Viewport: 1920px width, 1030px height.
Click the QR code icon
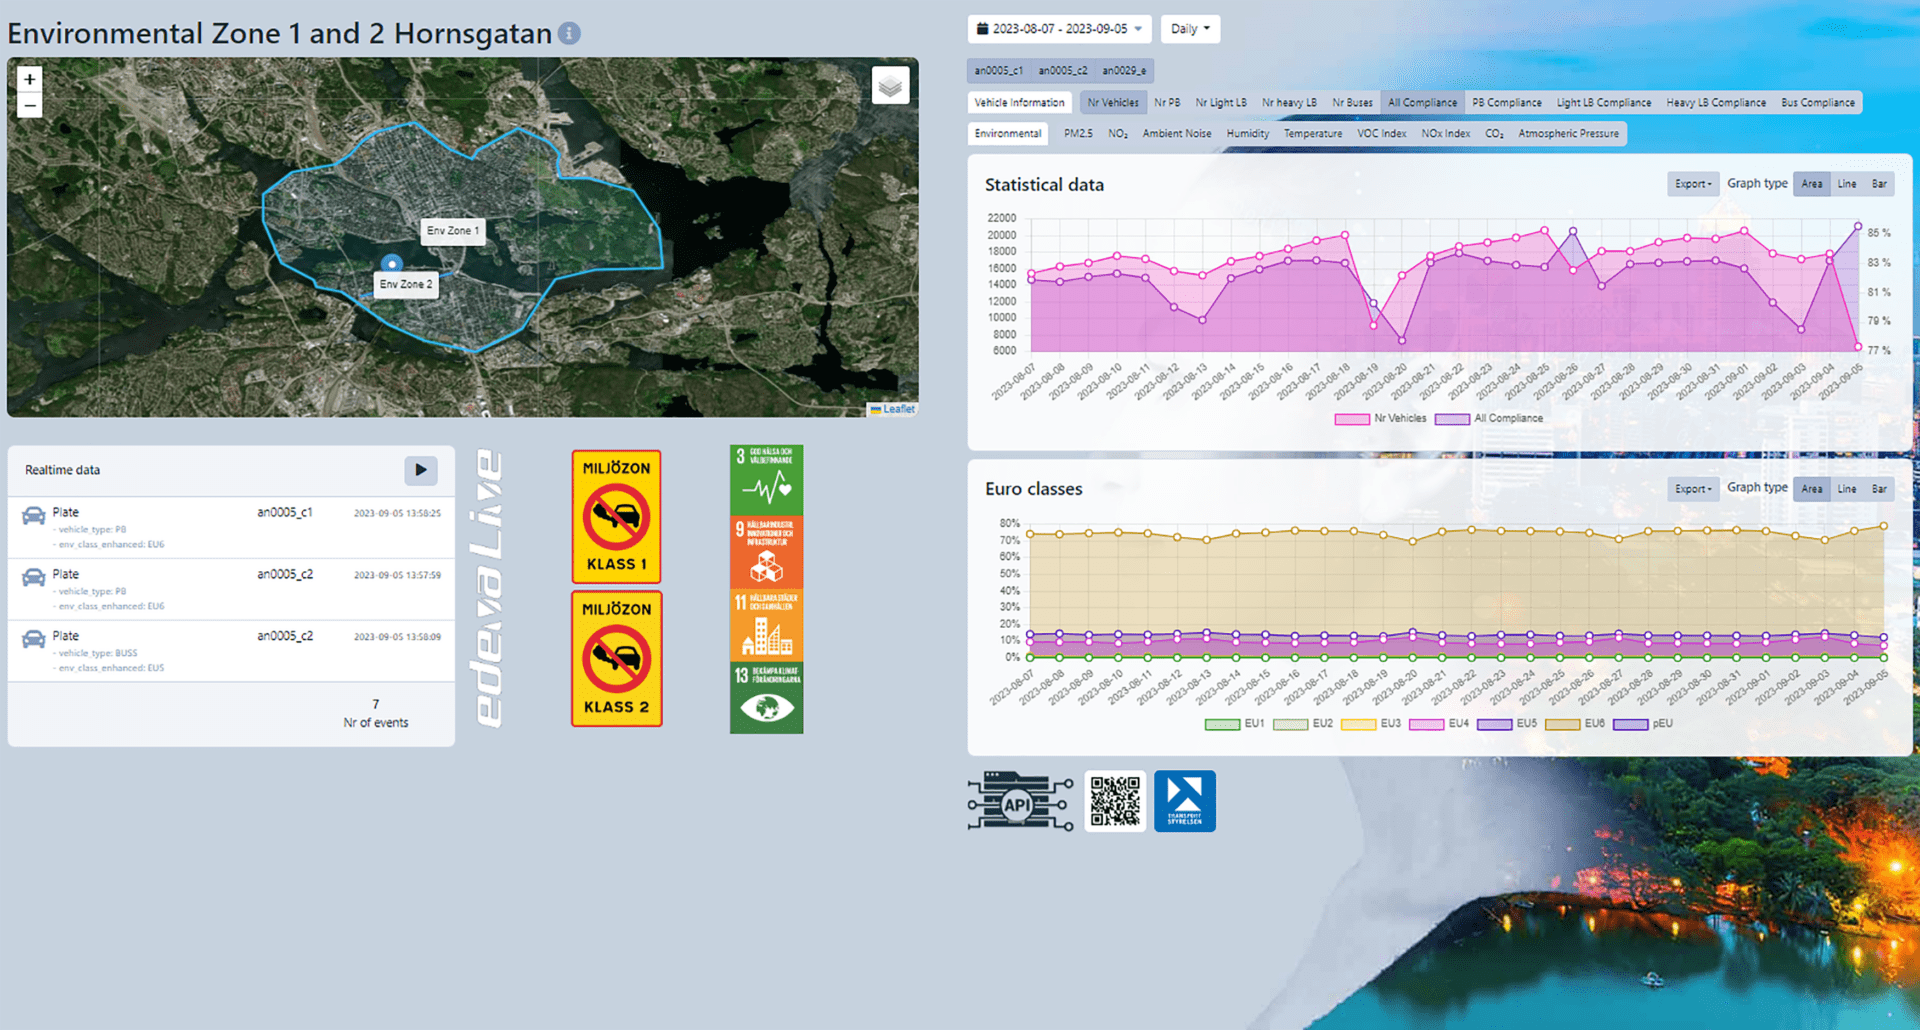coord(1115,801)
